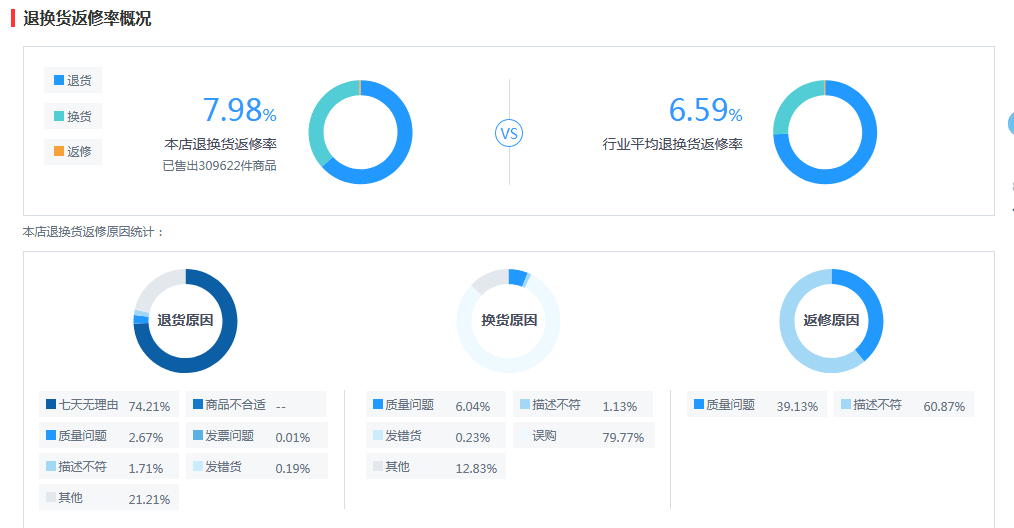The height and width of the screenshot is (528, 1014).
Task: Toggle the 换货 legend item
Action: tap(73, 116)
